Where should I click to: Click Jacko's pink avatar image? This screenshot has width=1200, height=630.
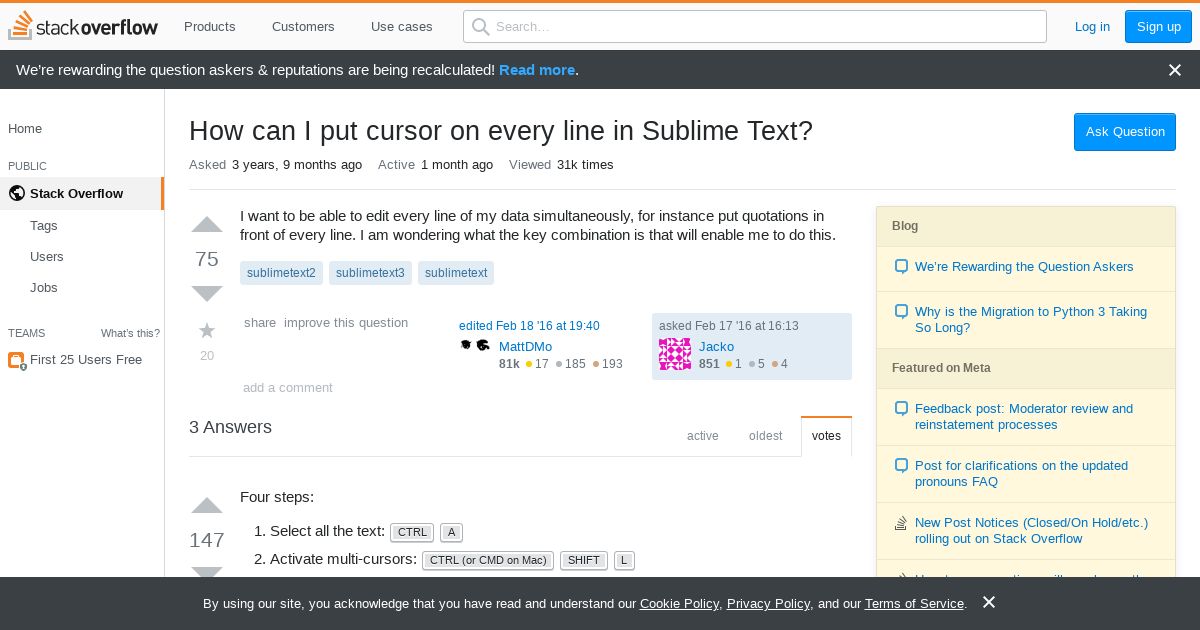(x=675, y=354)
